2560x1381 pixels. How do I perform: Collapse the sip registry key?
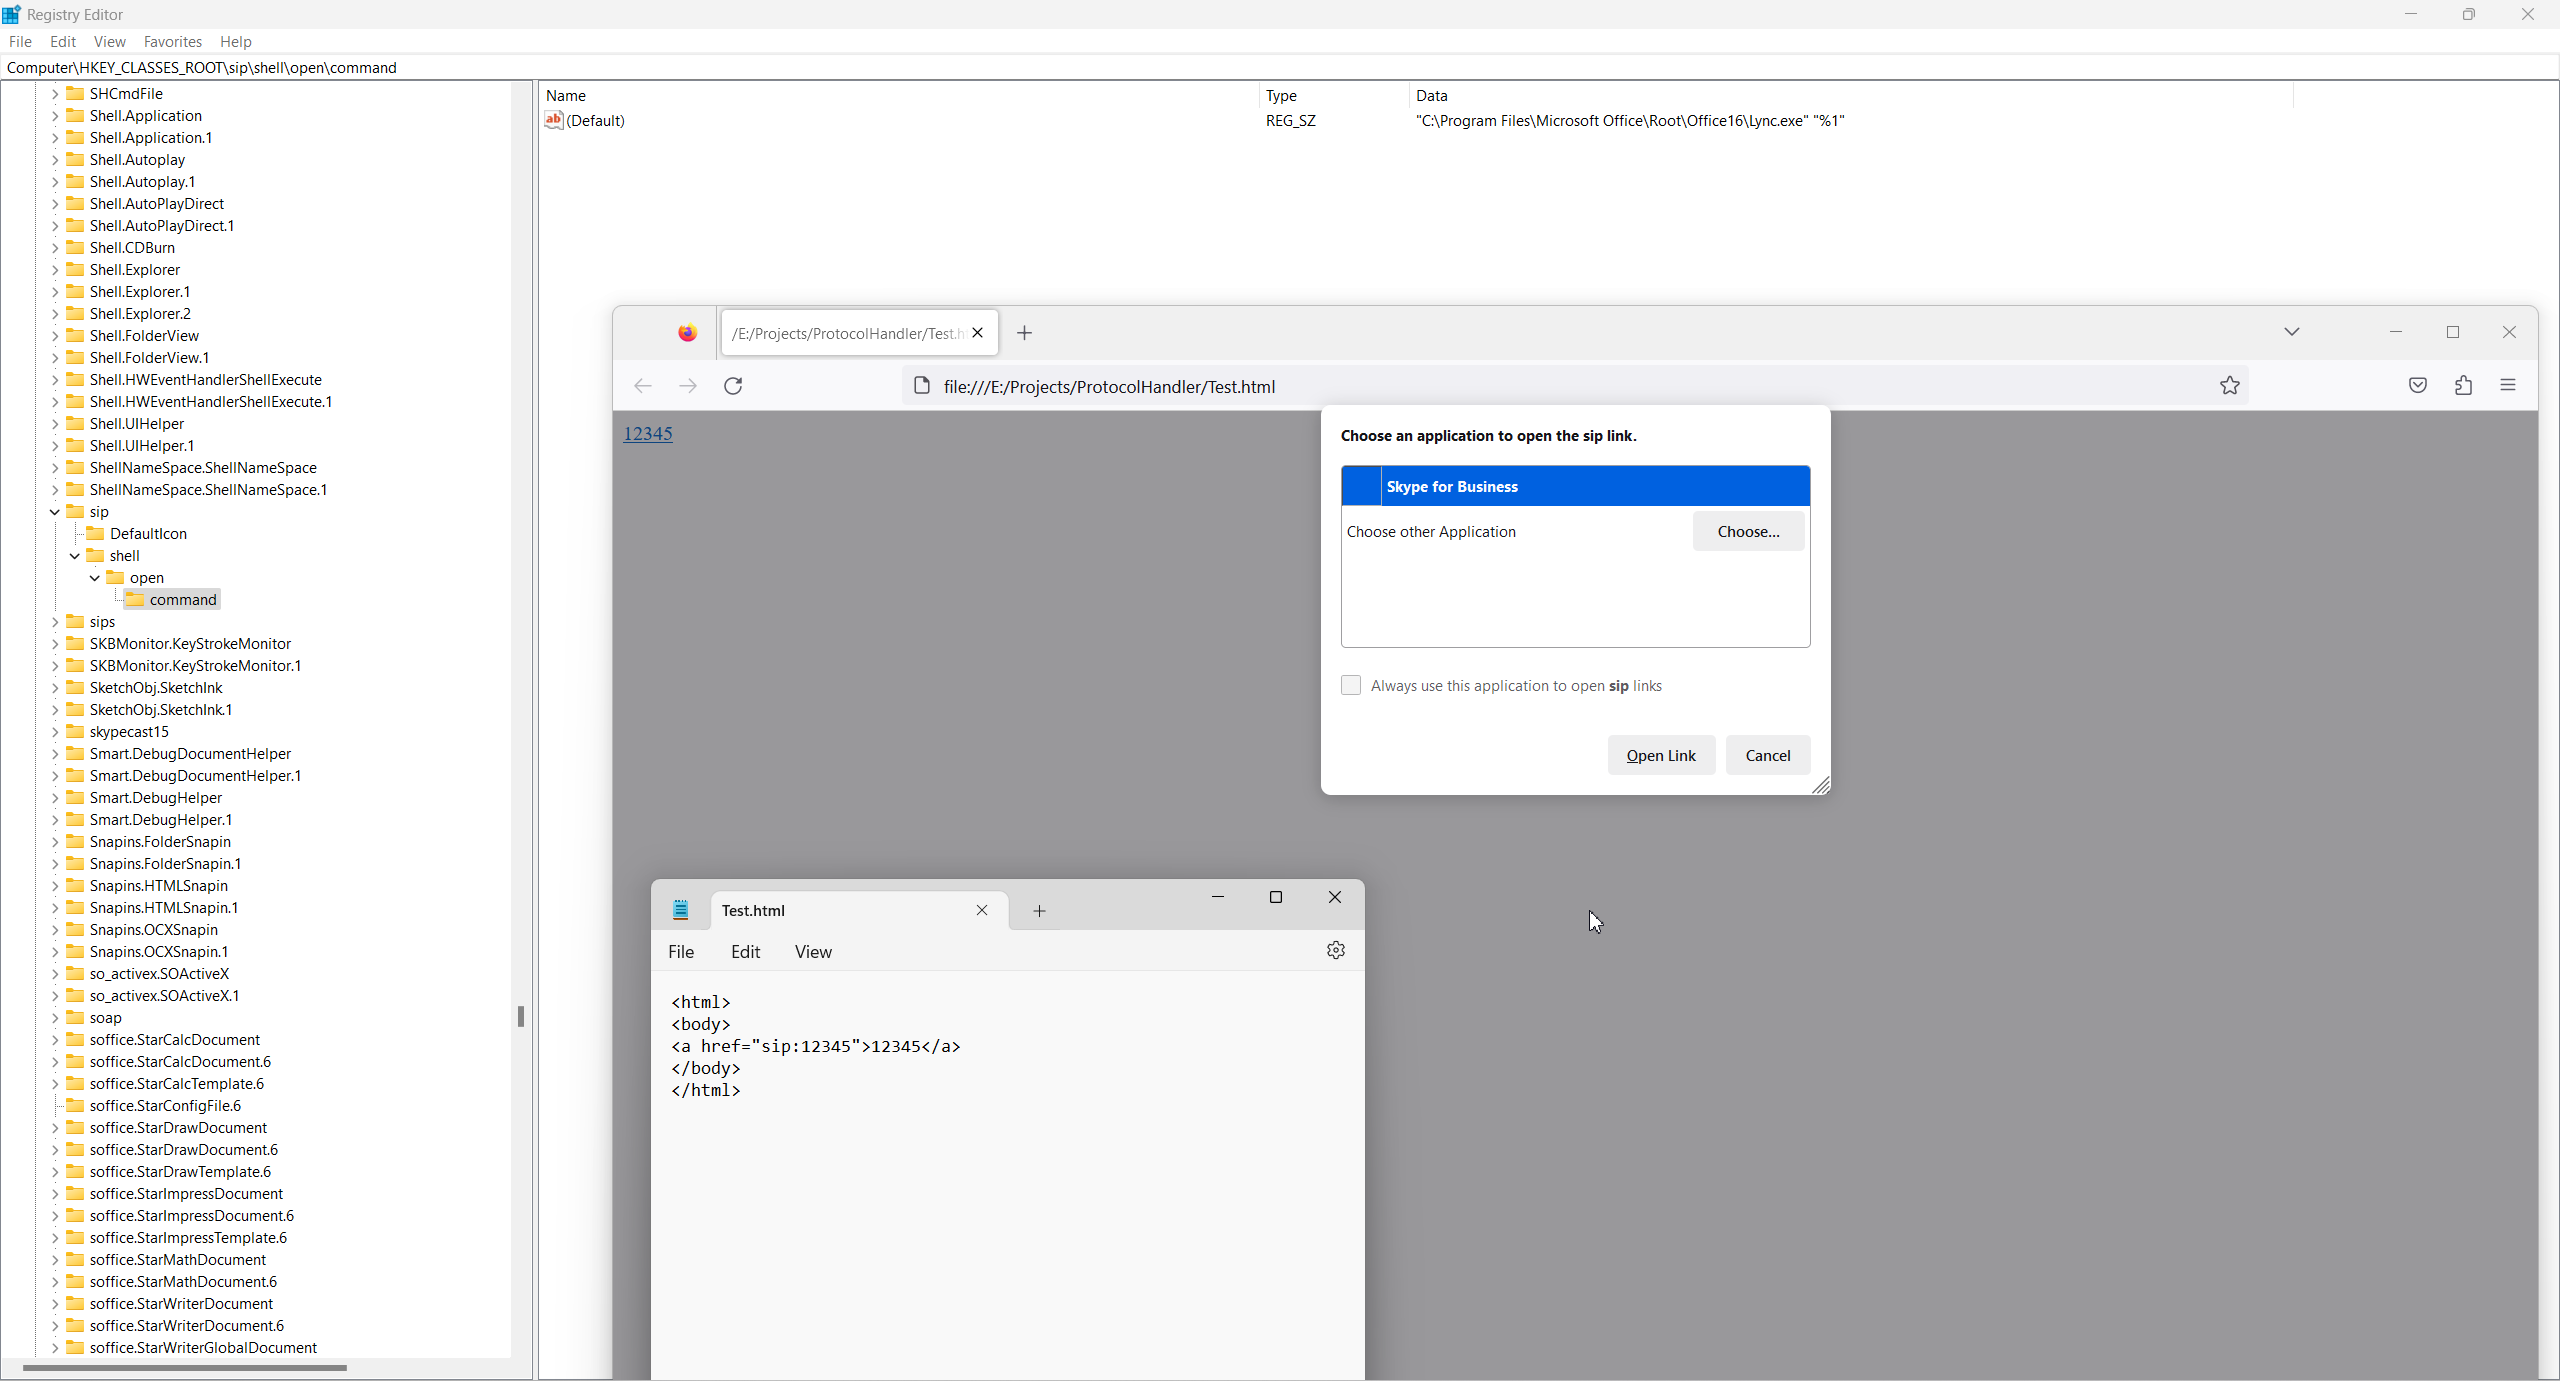pyautogui.click(x=55, y=512)
